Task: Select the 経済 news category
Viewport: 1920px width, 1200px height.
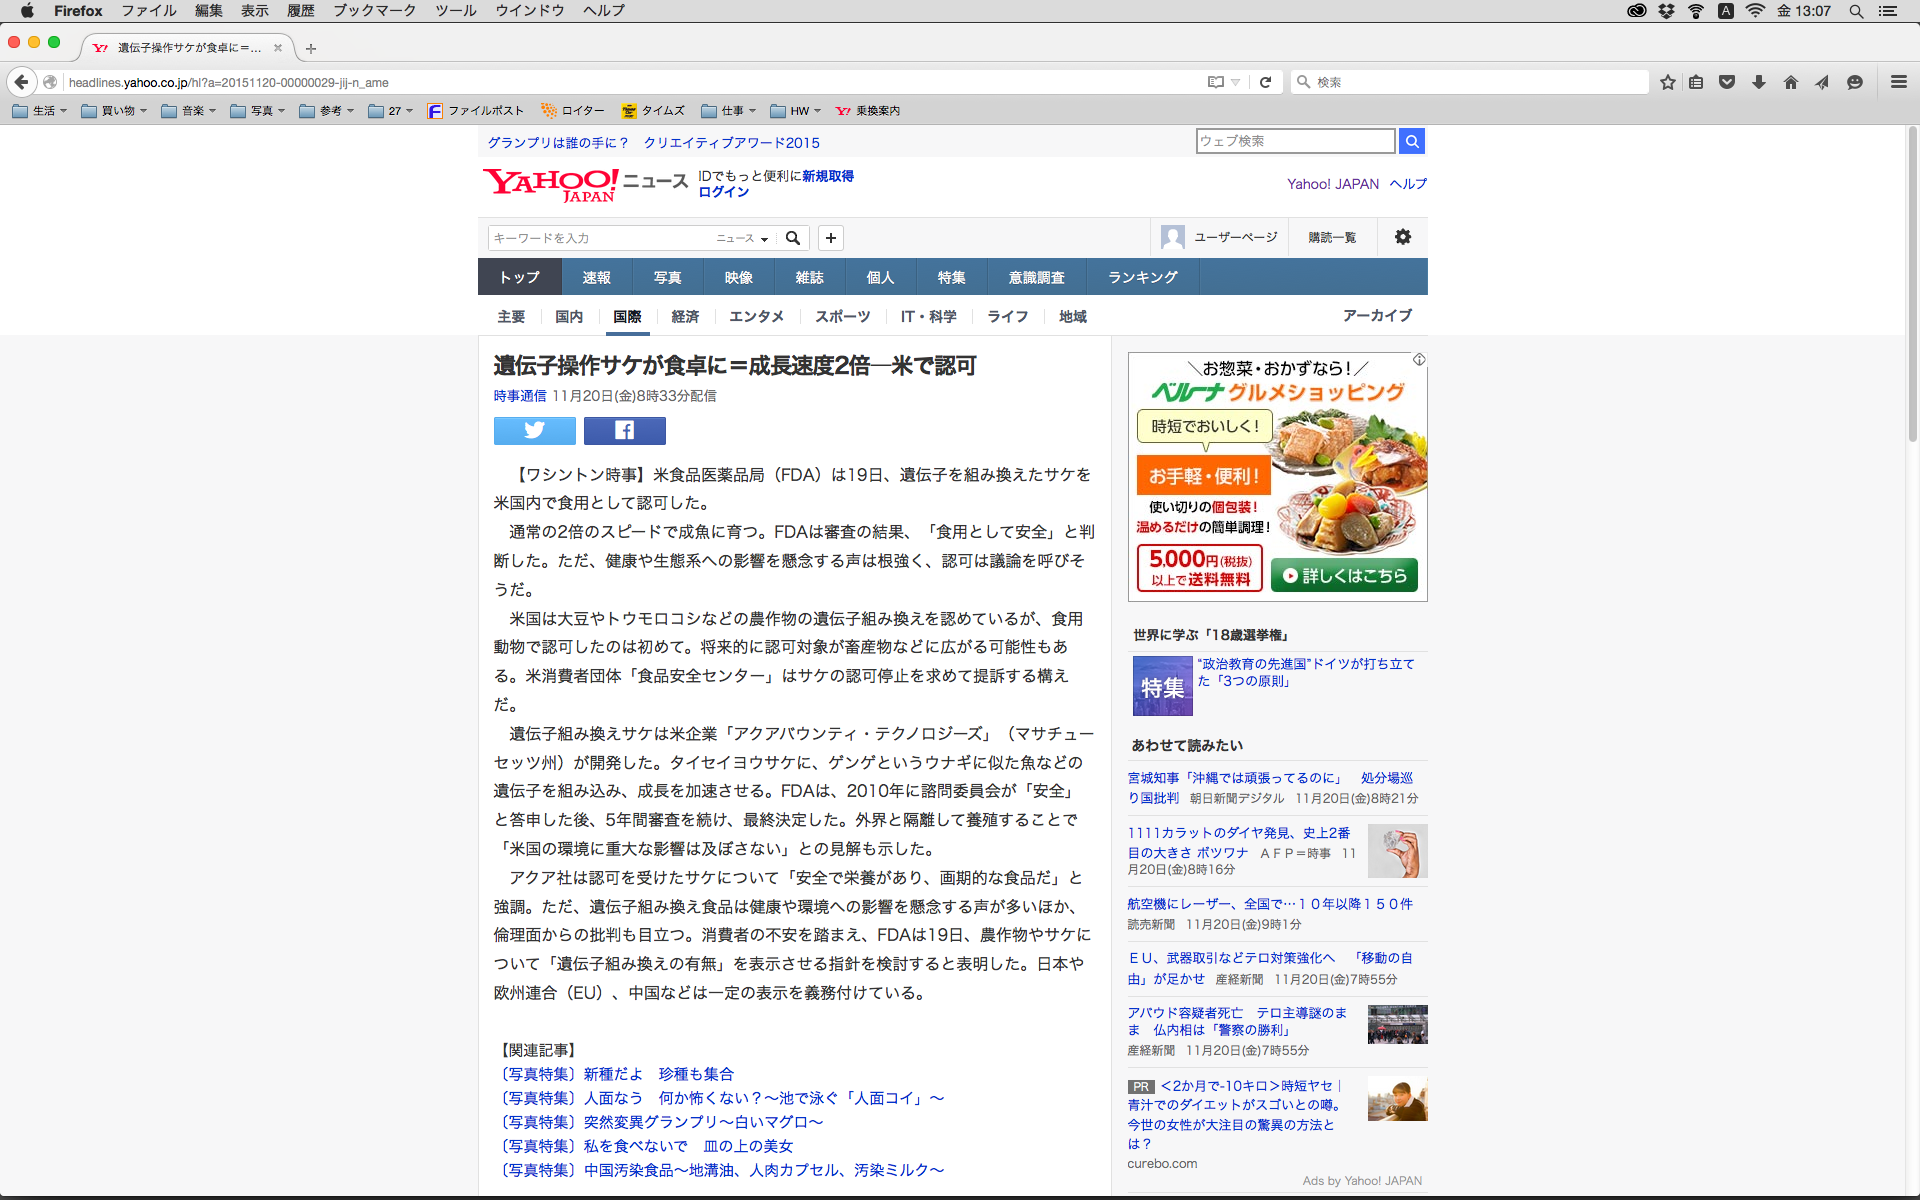Action: point(685,316)
